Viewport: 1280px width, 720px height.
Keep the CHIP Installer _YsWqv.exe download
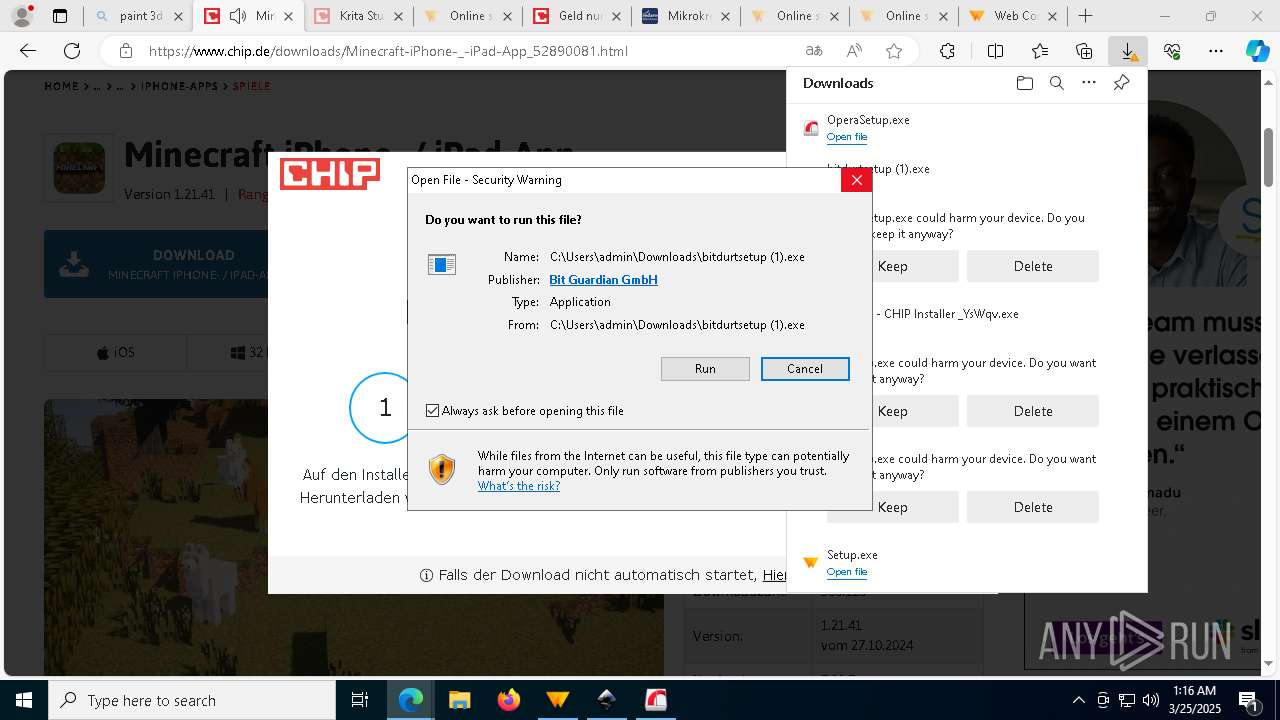click(x=892, y=411)
